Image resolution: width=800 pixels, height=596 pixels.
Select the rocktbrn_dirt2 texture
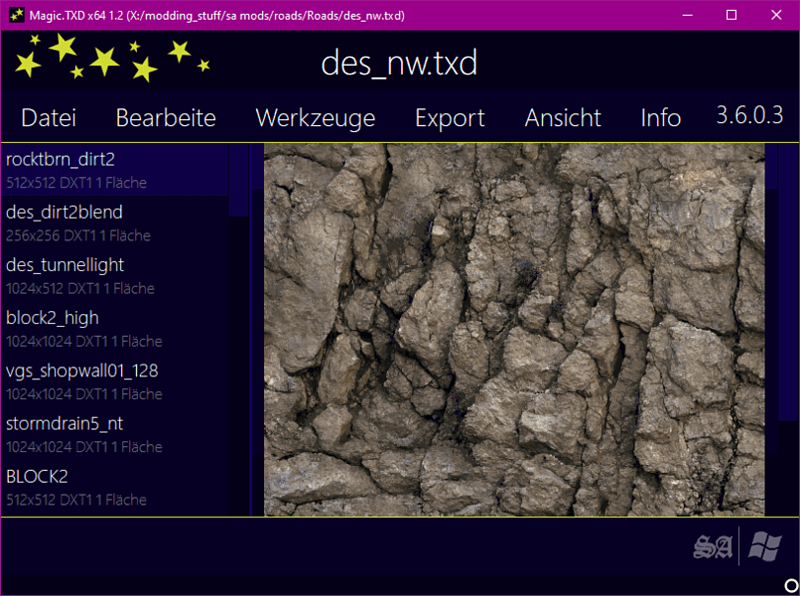pos(114,170)
